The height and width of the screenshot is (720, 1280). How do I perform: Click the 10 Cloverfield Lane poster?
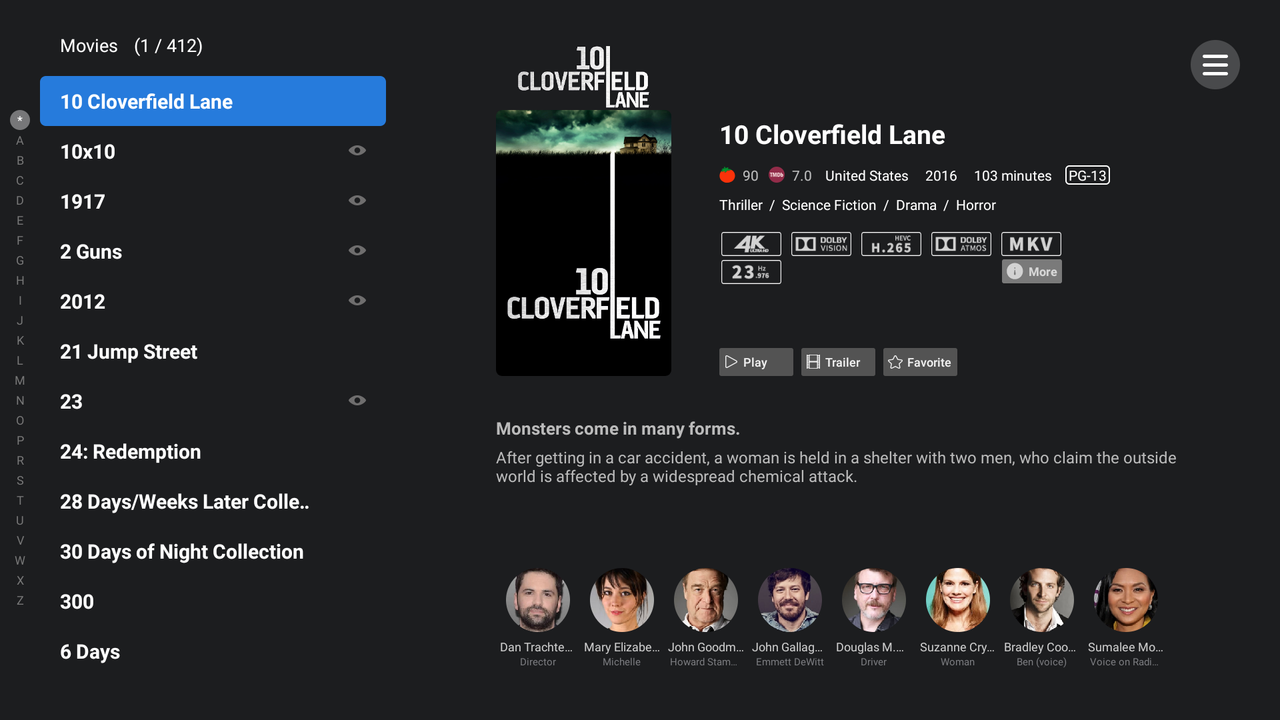pyautogui.click(x=584, y=243)
